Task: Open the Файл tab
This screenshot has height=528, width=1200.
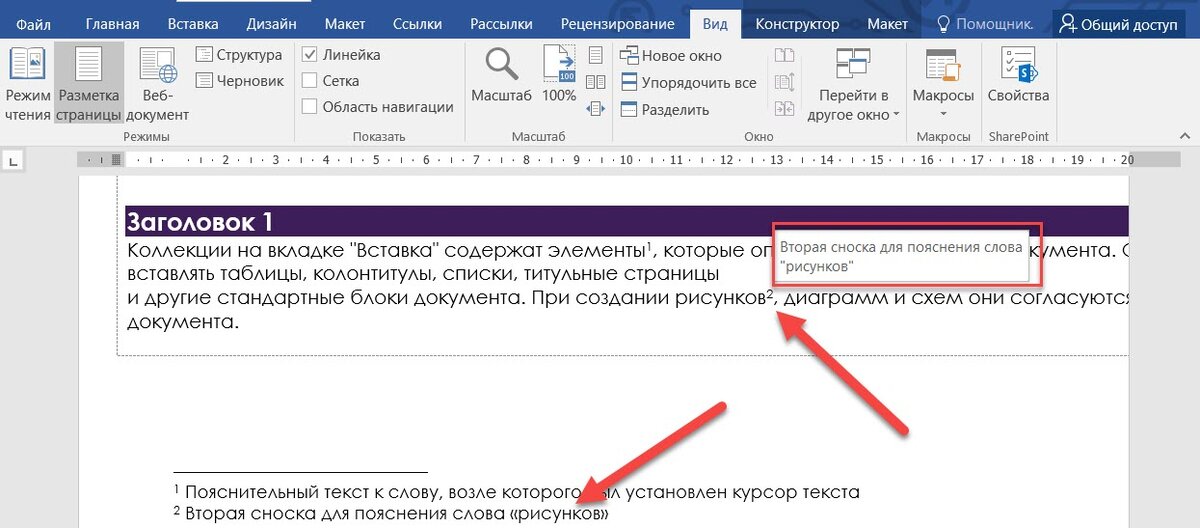Action: click(34, 23)
